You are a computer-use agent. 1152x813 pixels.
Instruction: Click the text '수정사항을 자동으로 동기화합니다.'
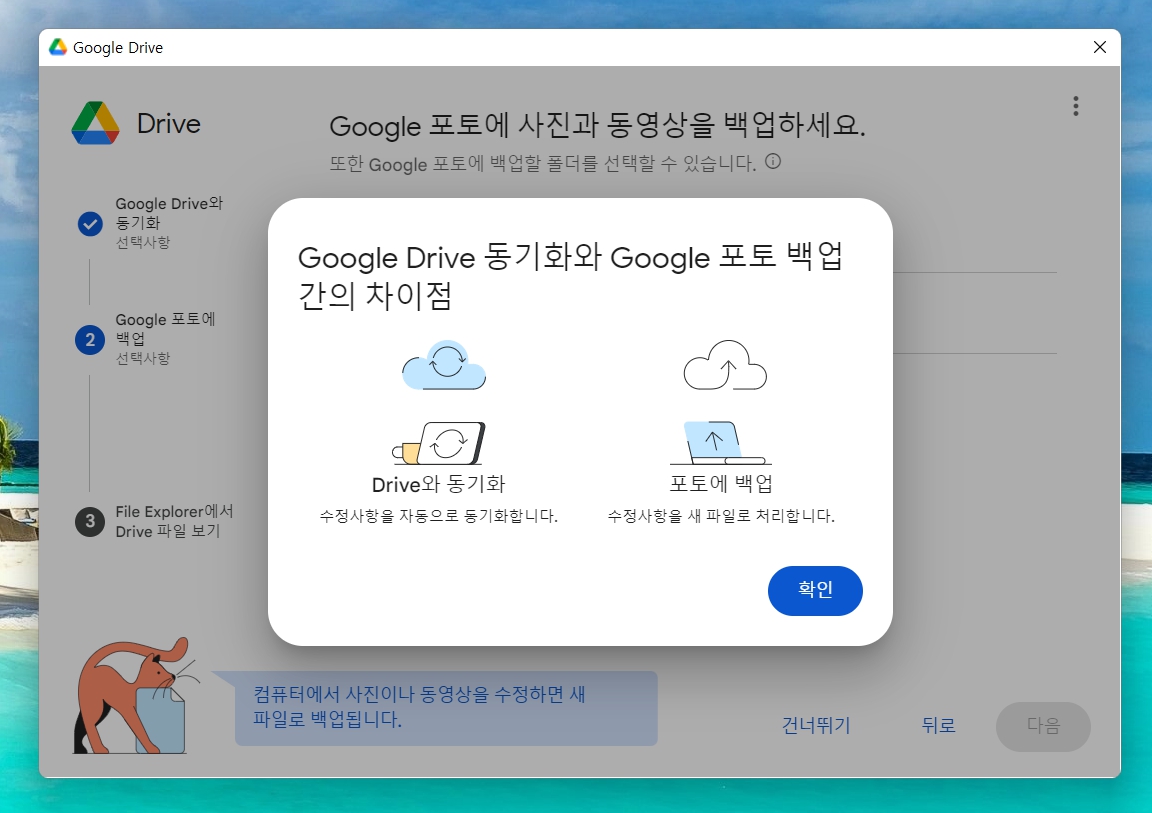(439, 516)
